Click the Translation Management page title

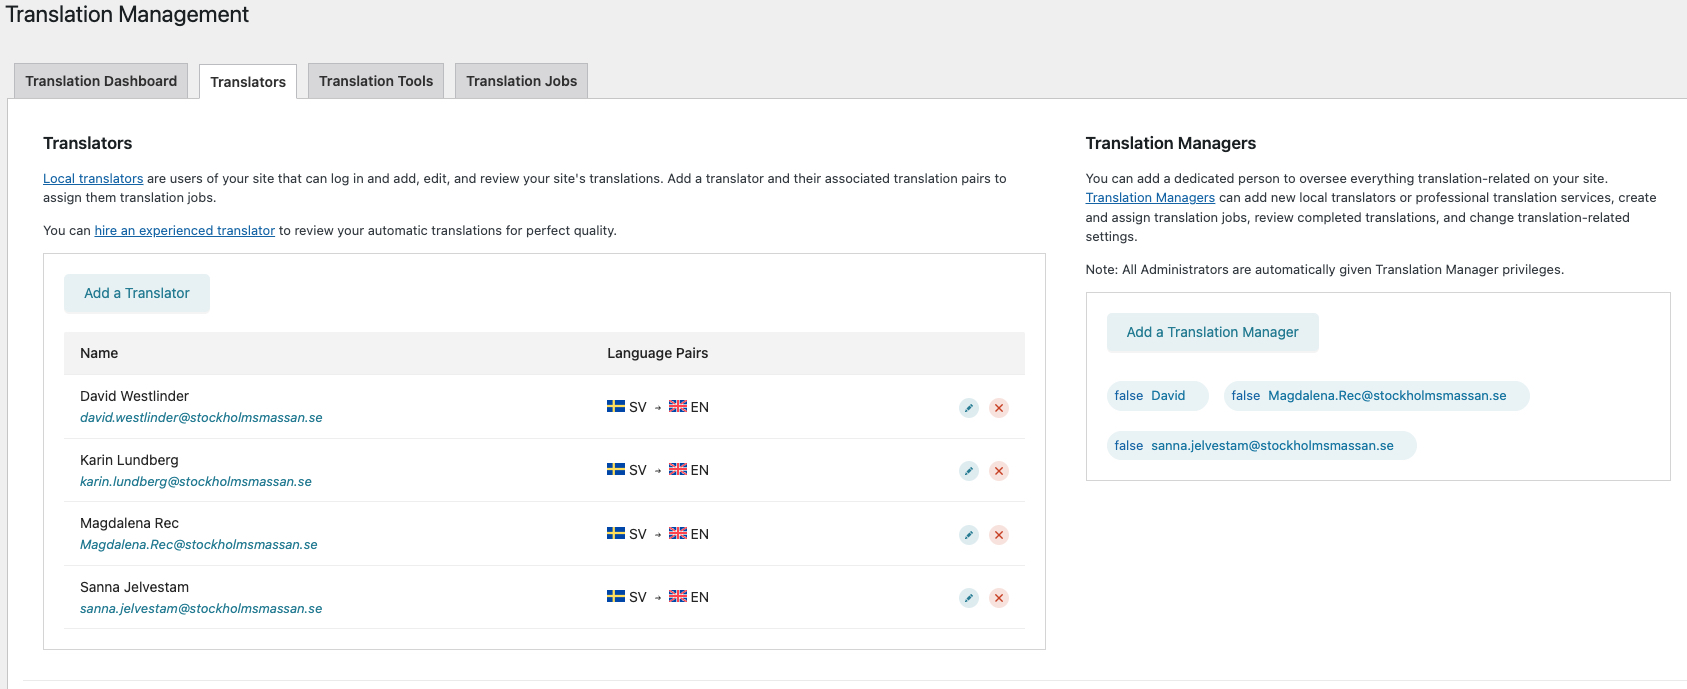point(127,14)
